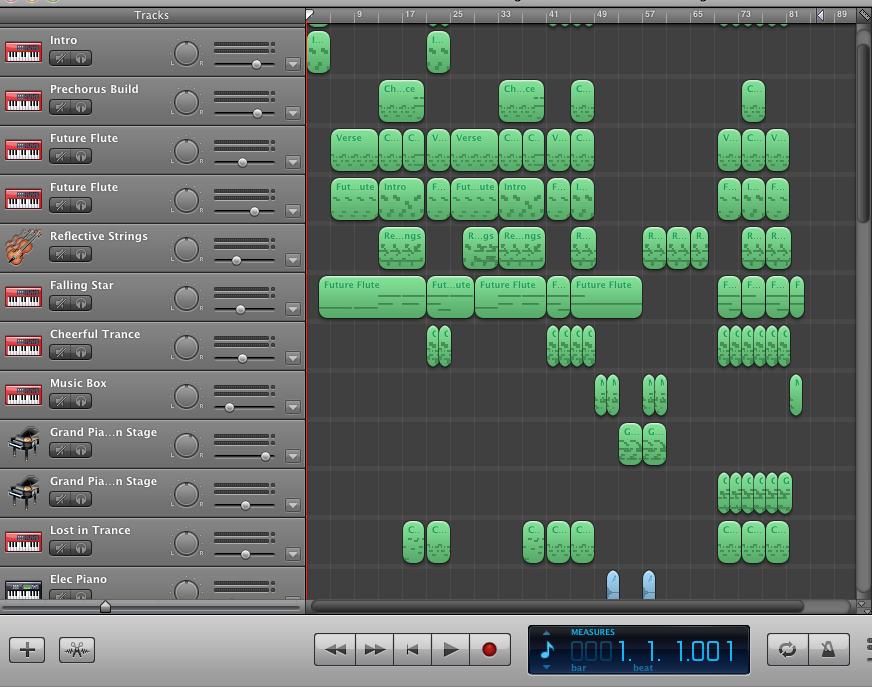Expand automation for Reflective Strings track
The width and height of the screenshot is (872, 687).
coord(293,260)
